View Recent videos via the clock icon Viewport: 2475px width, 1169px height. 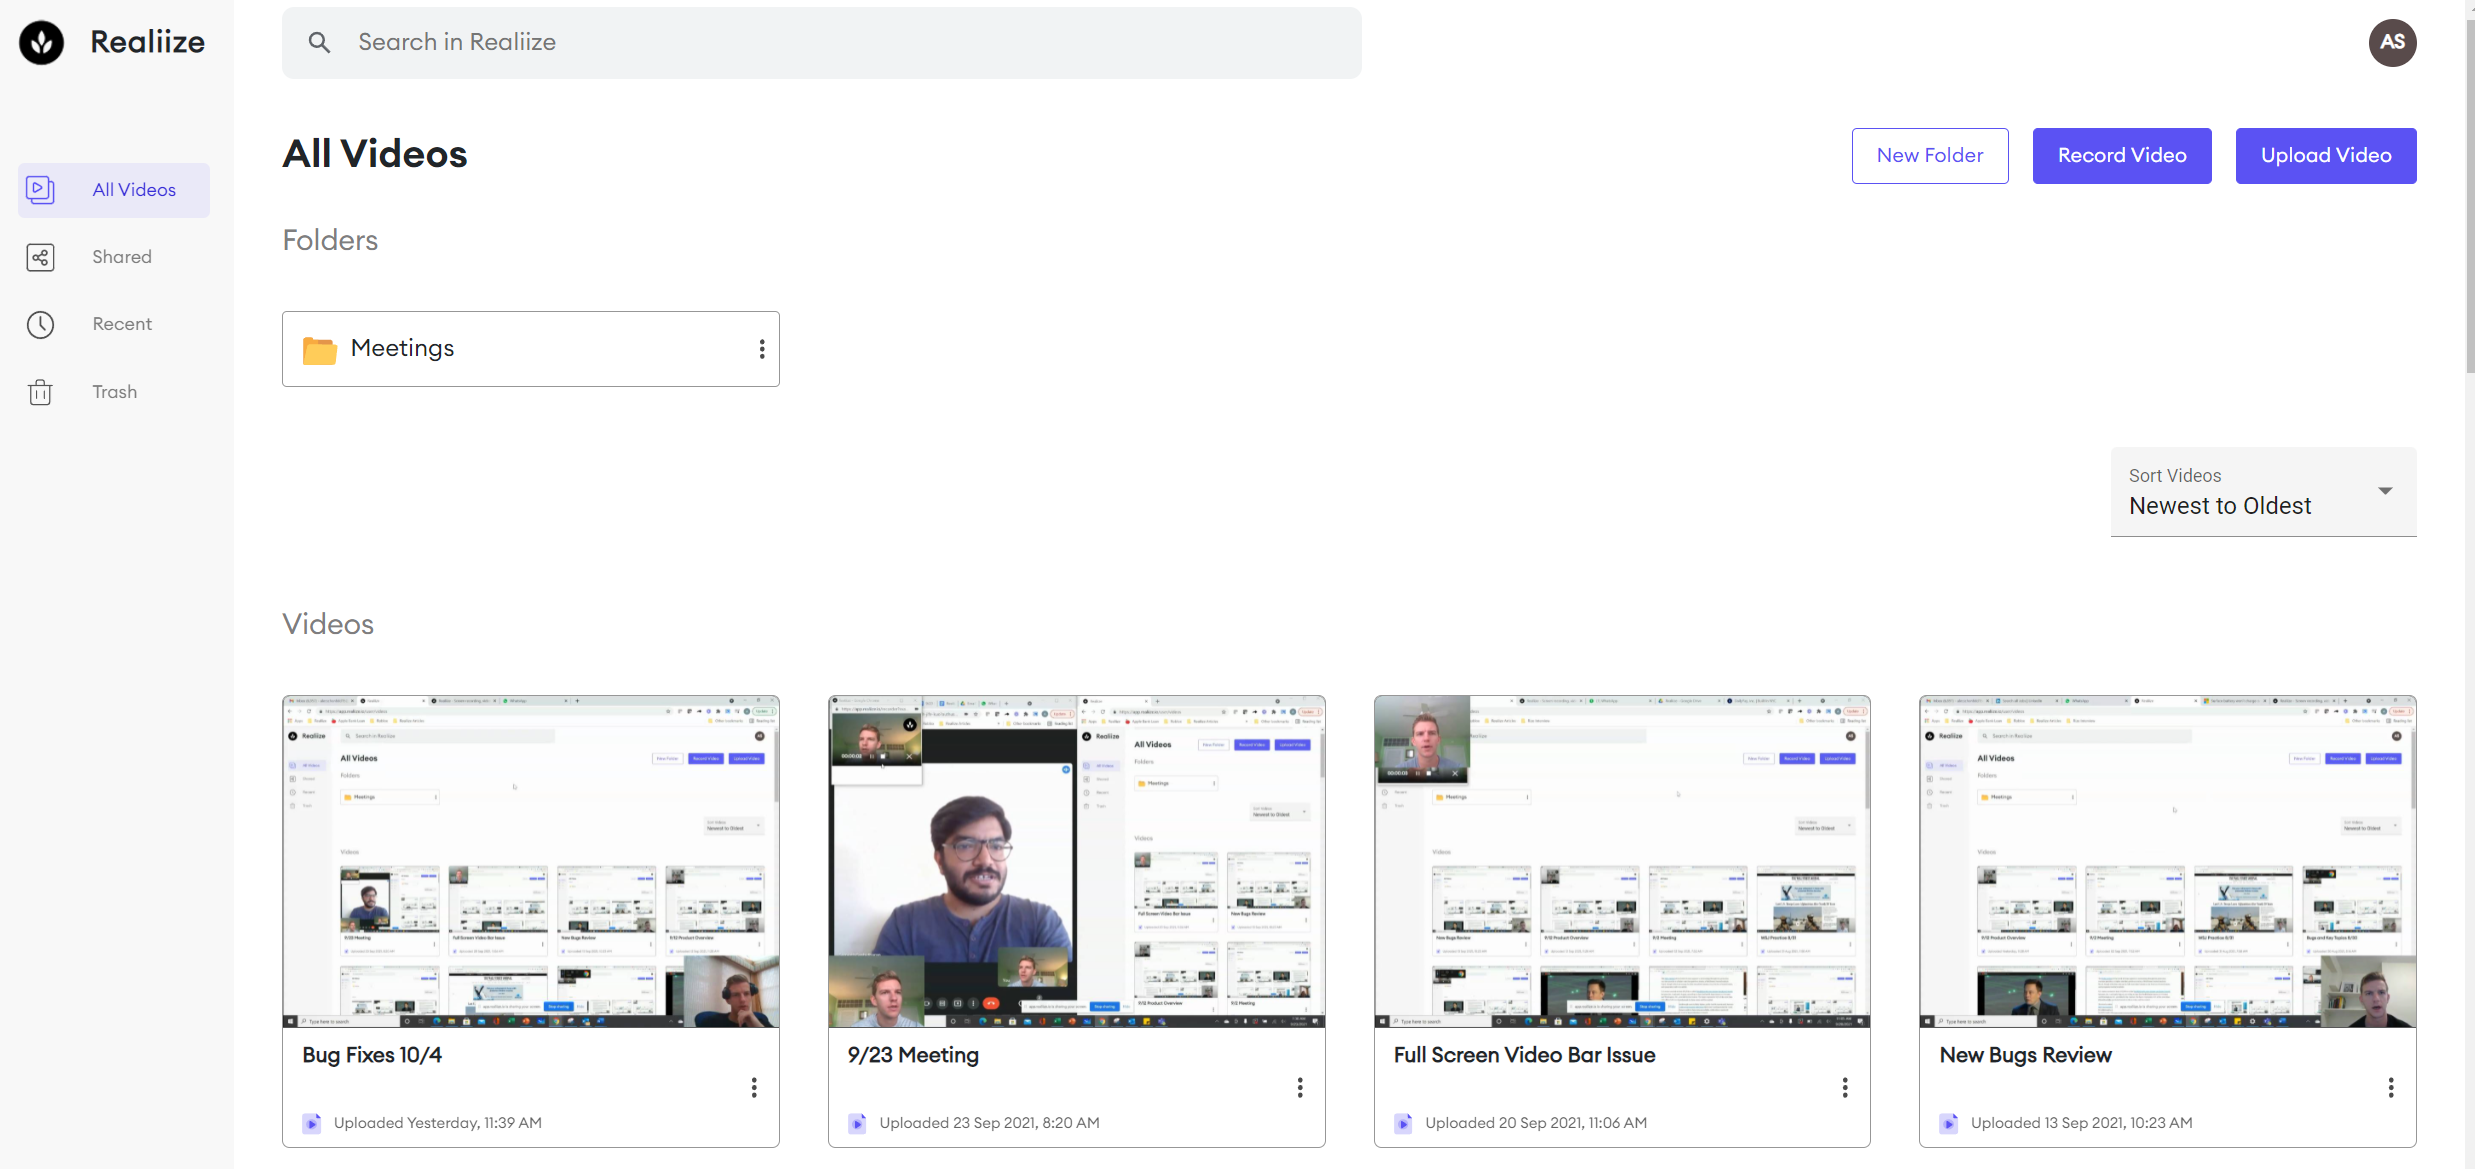click(40, 324)
